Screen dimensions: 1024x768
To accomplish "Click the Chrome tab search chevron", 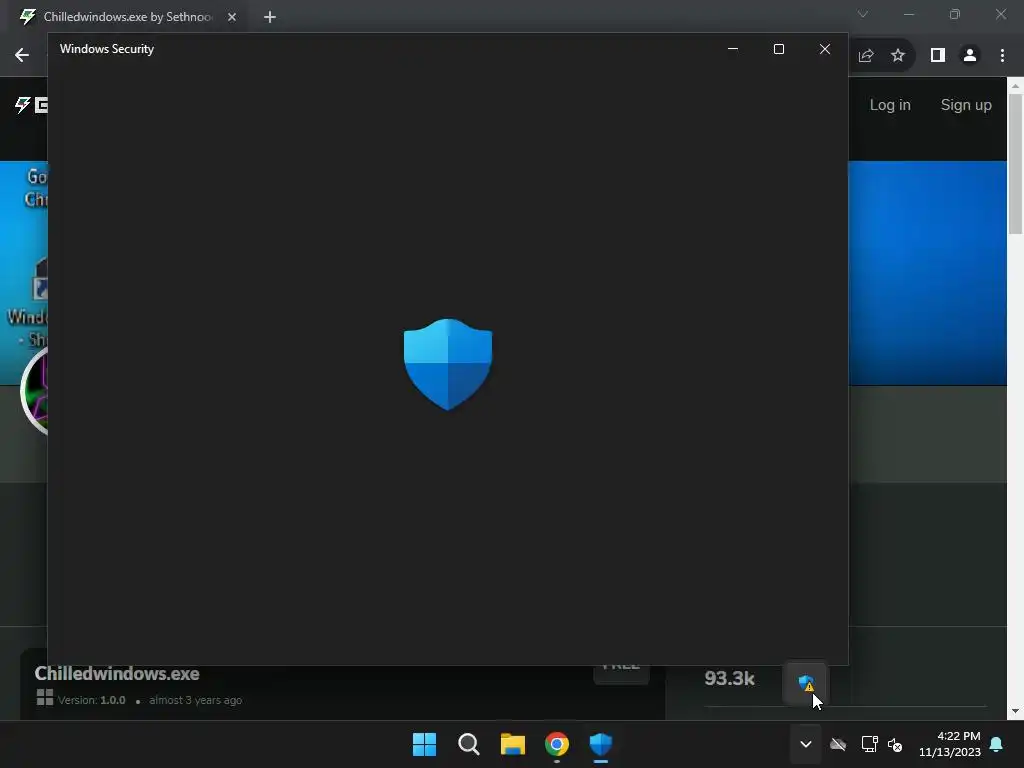I will point(863,14).
